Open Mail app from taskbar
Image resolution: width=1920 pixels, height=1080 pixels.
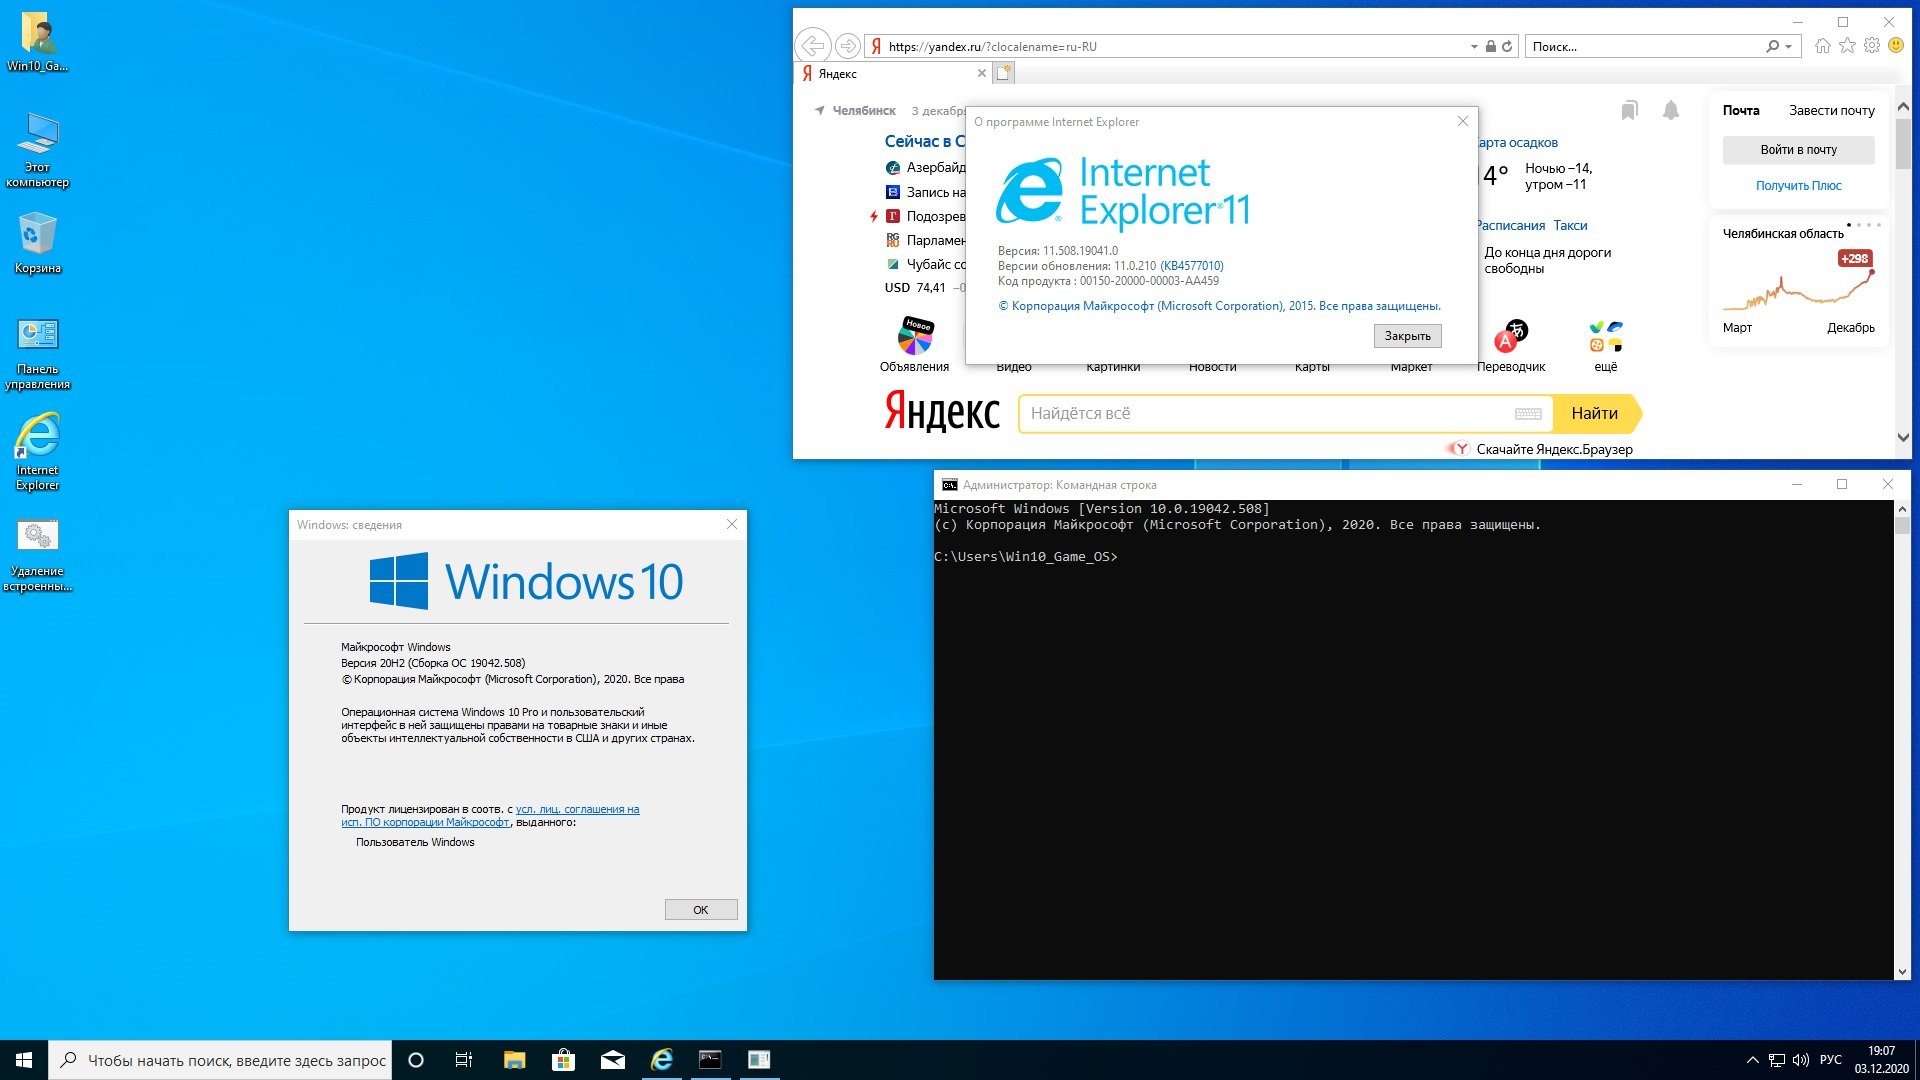point(612,1060)
